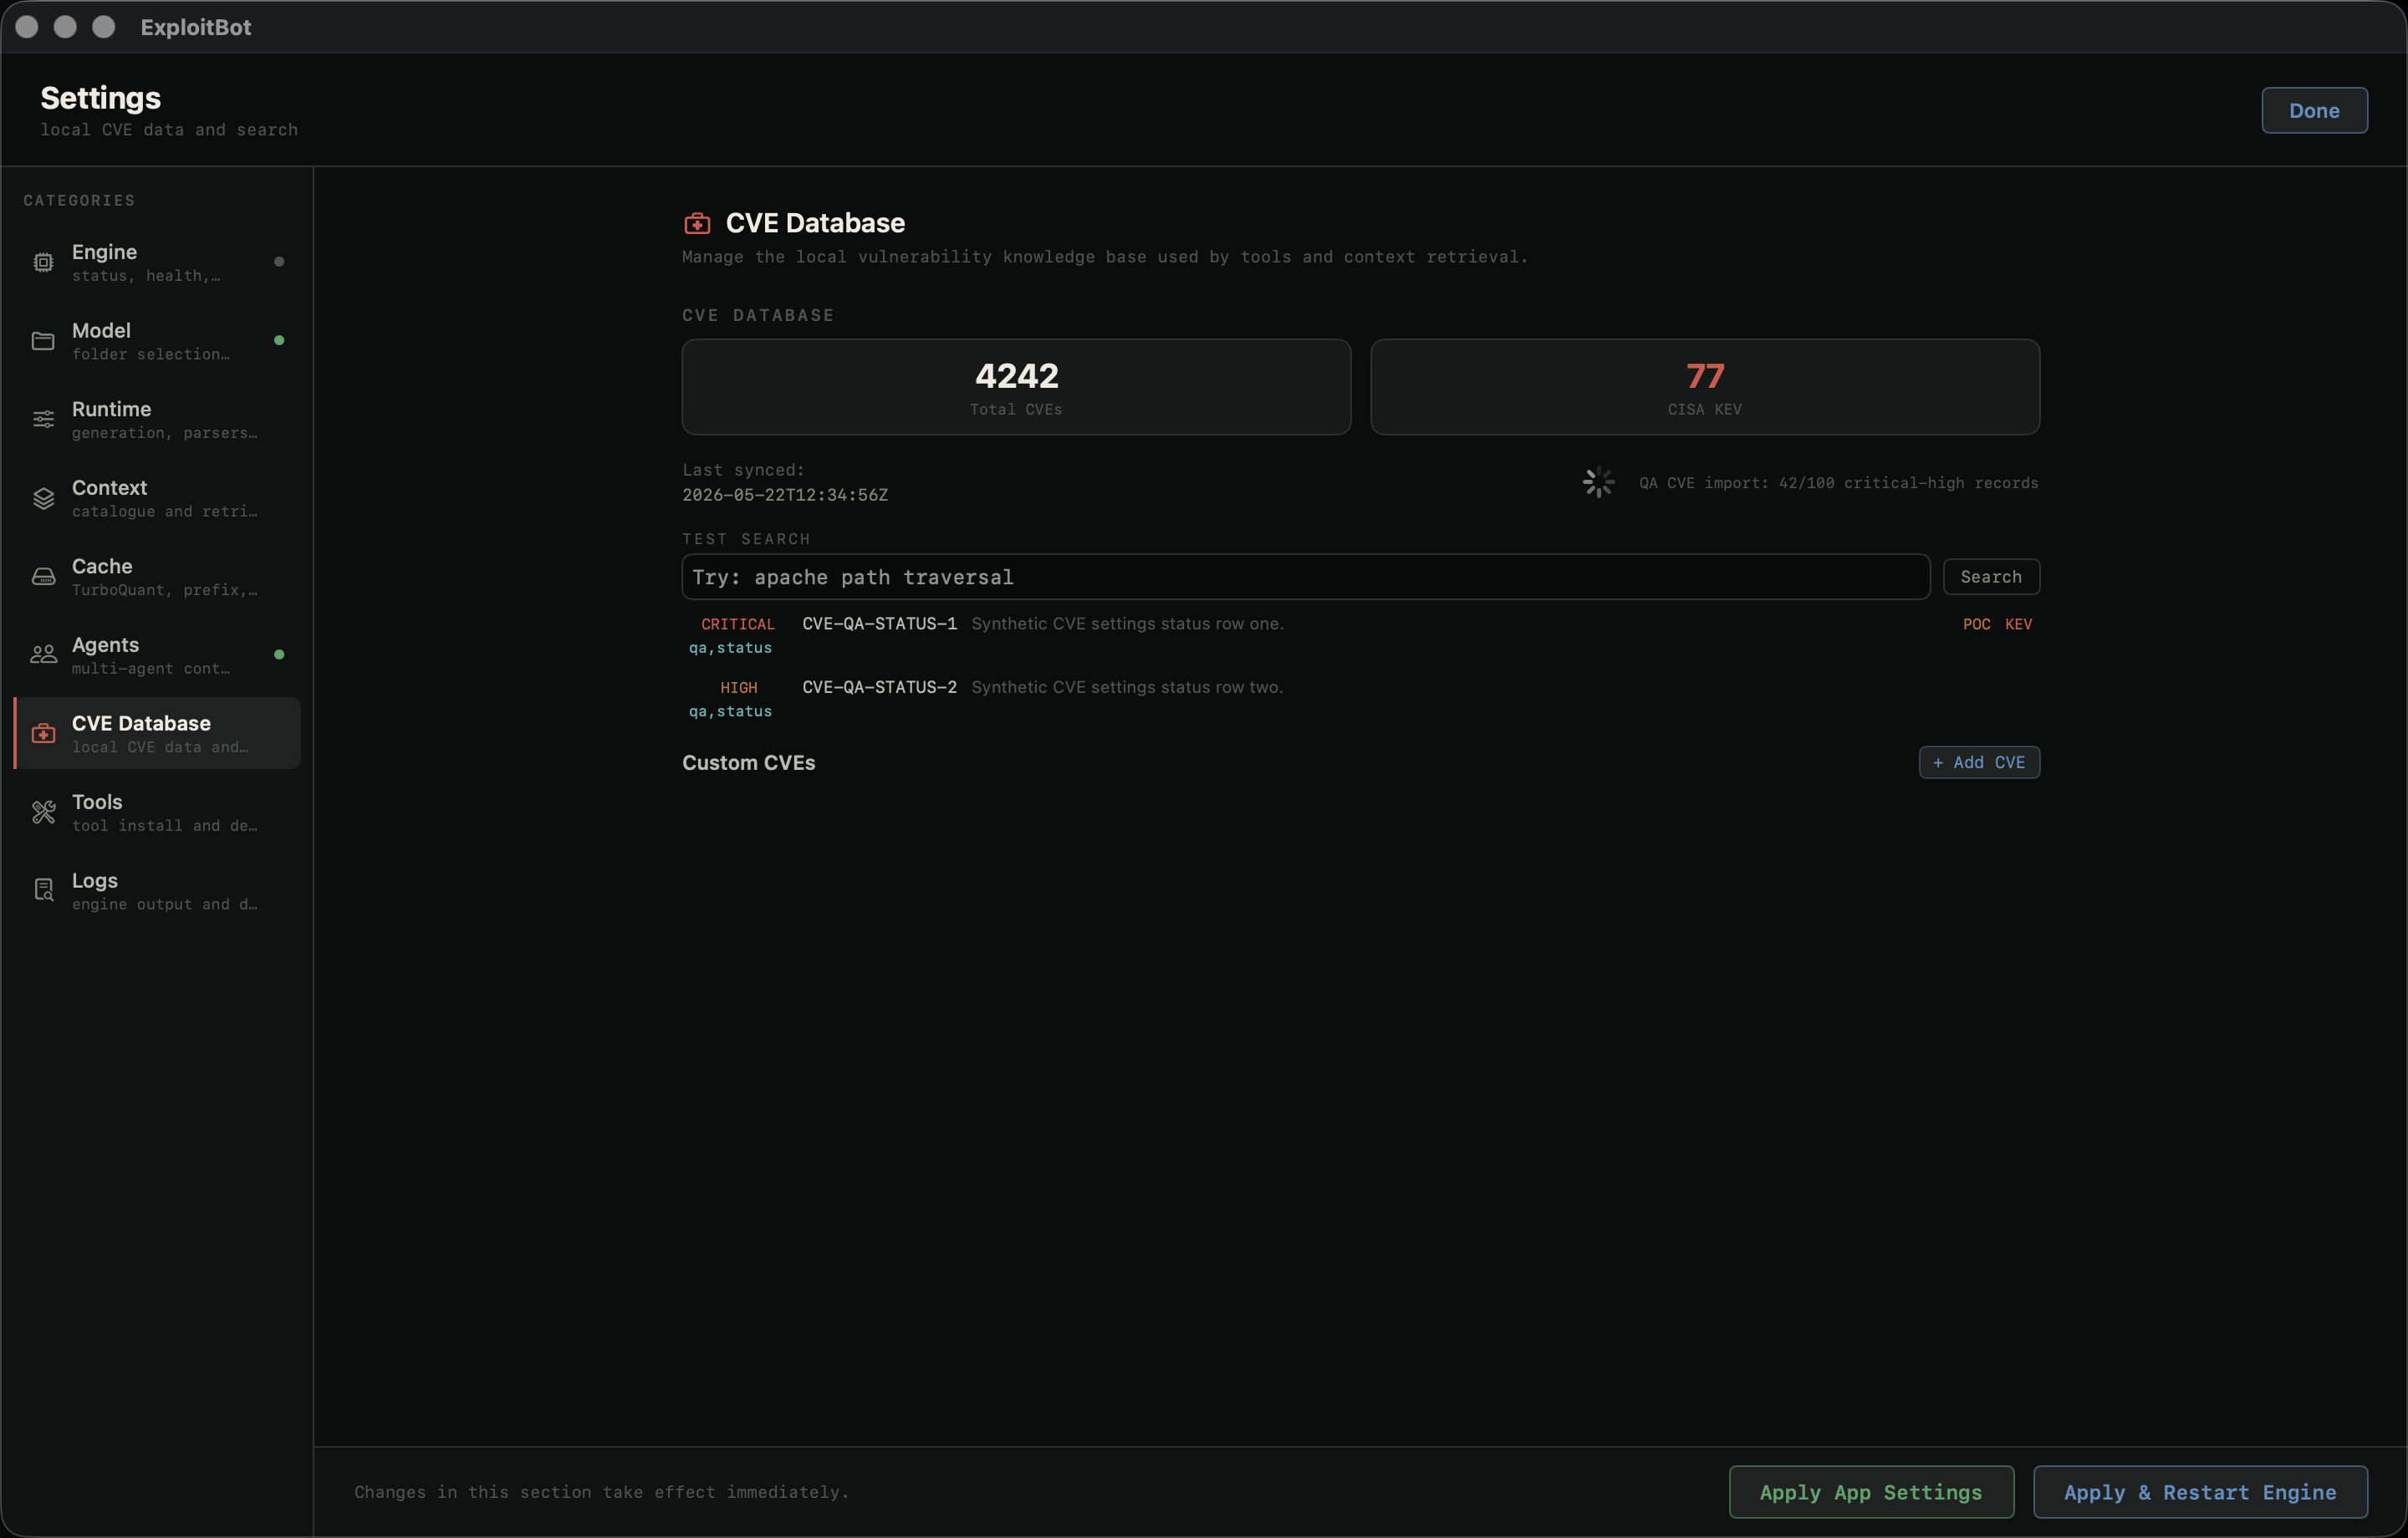Click the POC tag on first result
The height and width of the screenshot is (1538, 2408).
point(1976,624)
